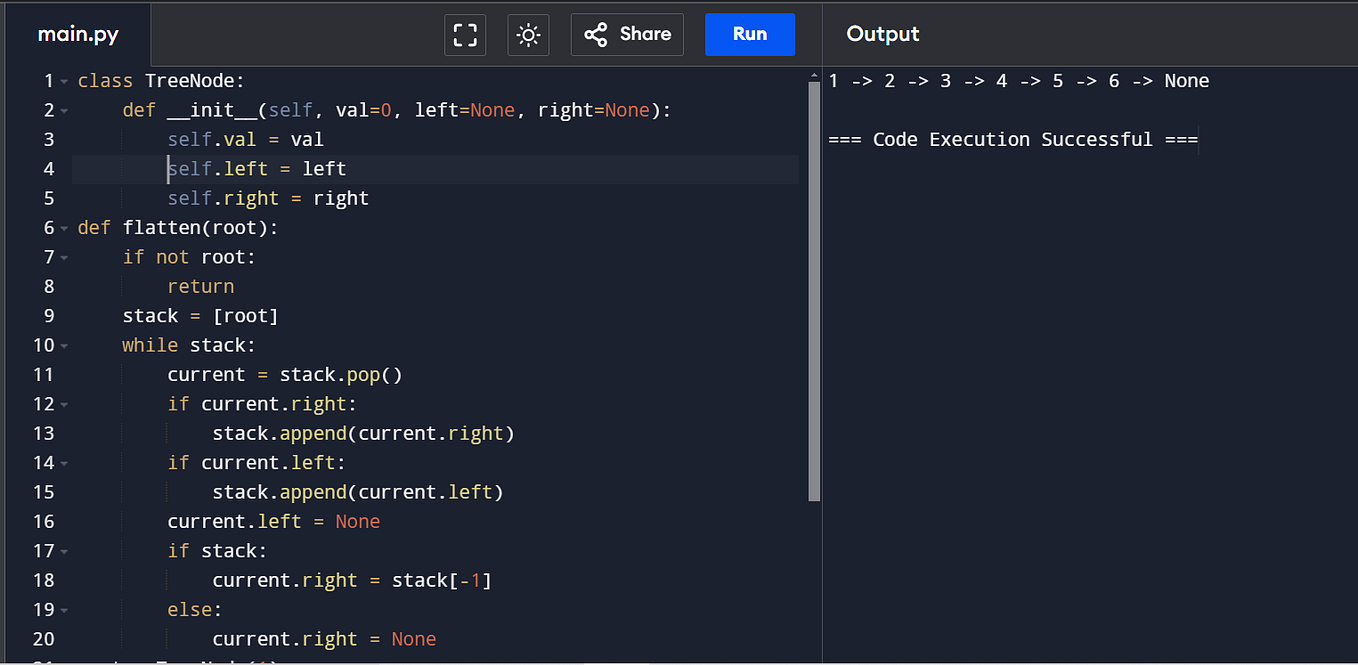Collapse the while stack loop on line 10
This screenshot has height=665, width=1358.
[x=64, y=346]
